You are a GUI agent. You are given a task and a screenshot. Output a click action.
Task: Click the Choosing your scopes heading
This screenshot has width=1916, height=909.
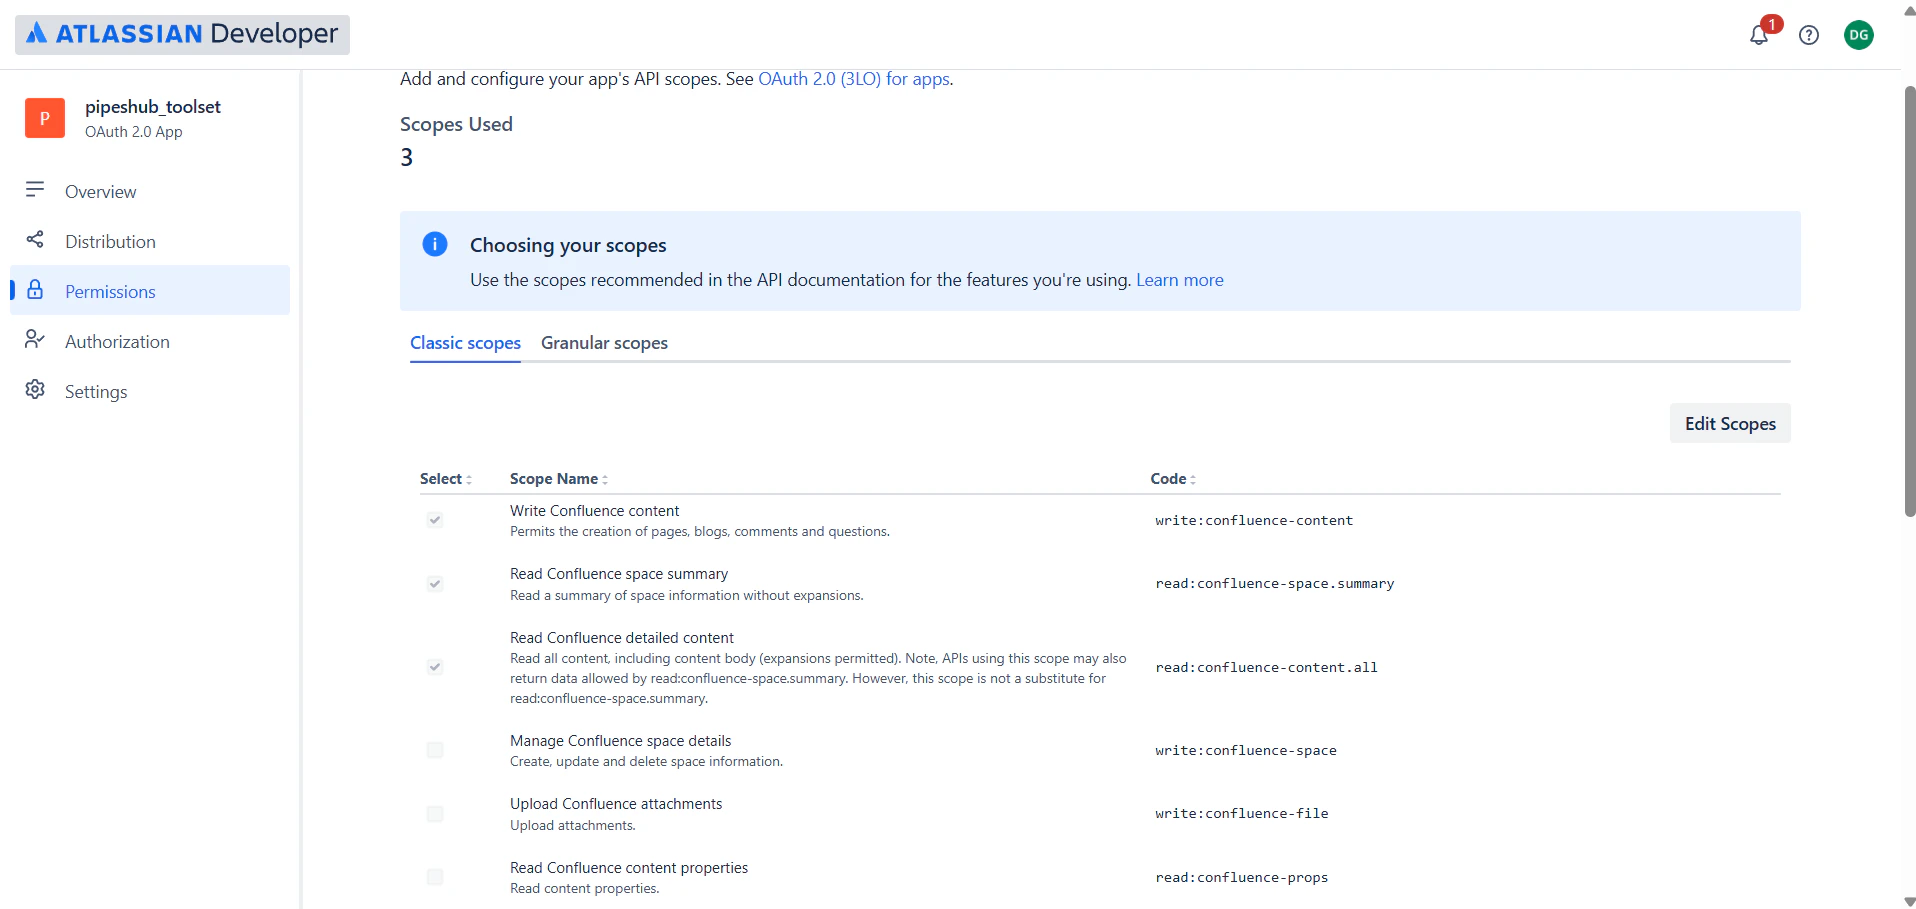point(568,245)
